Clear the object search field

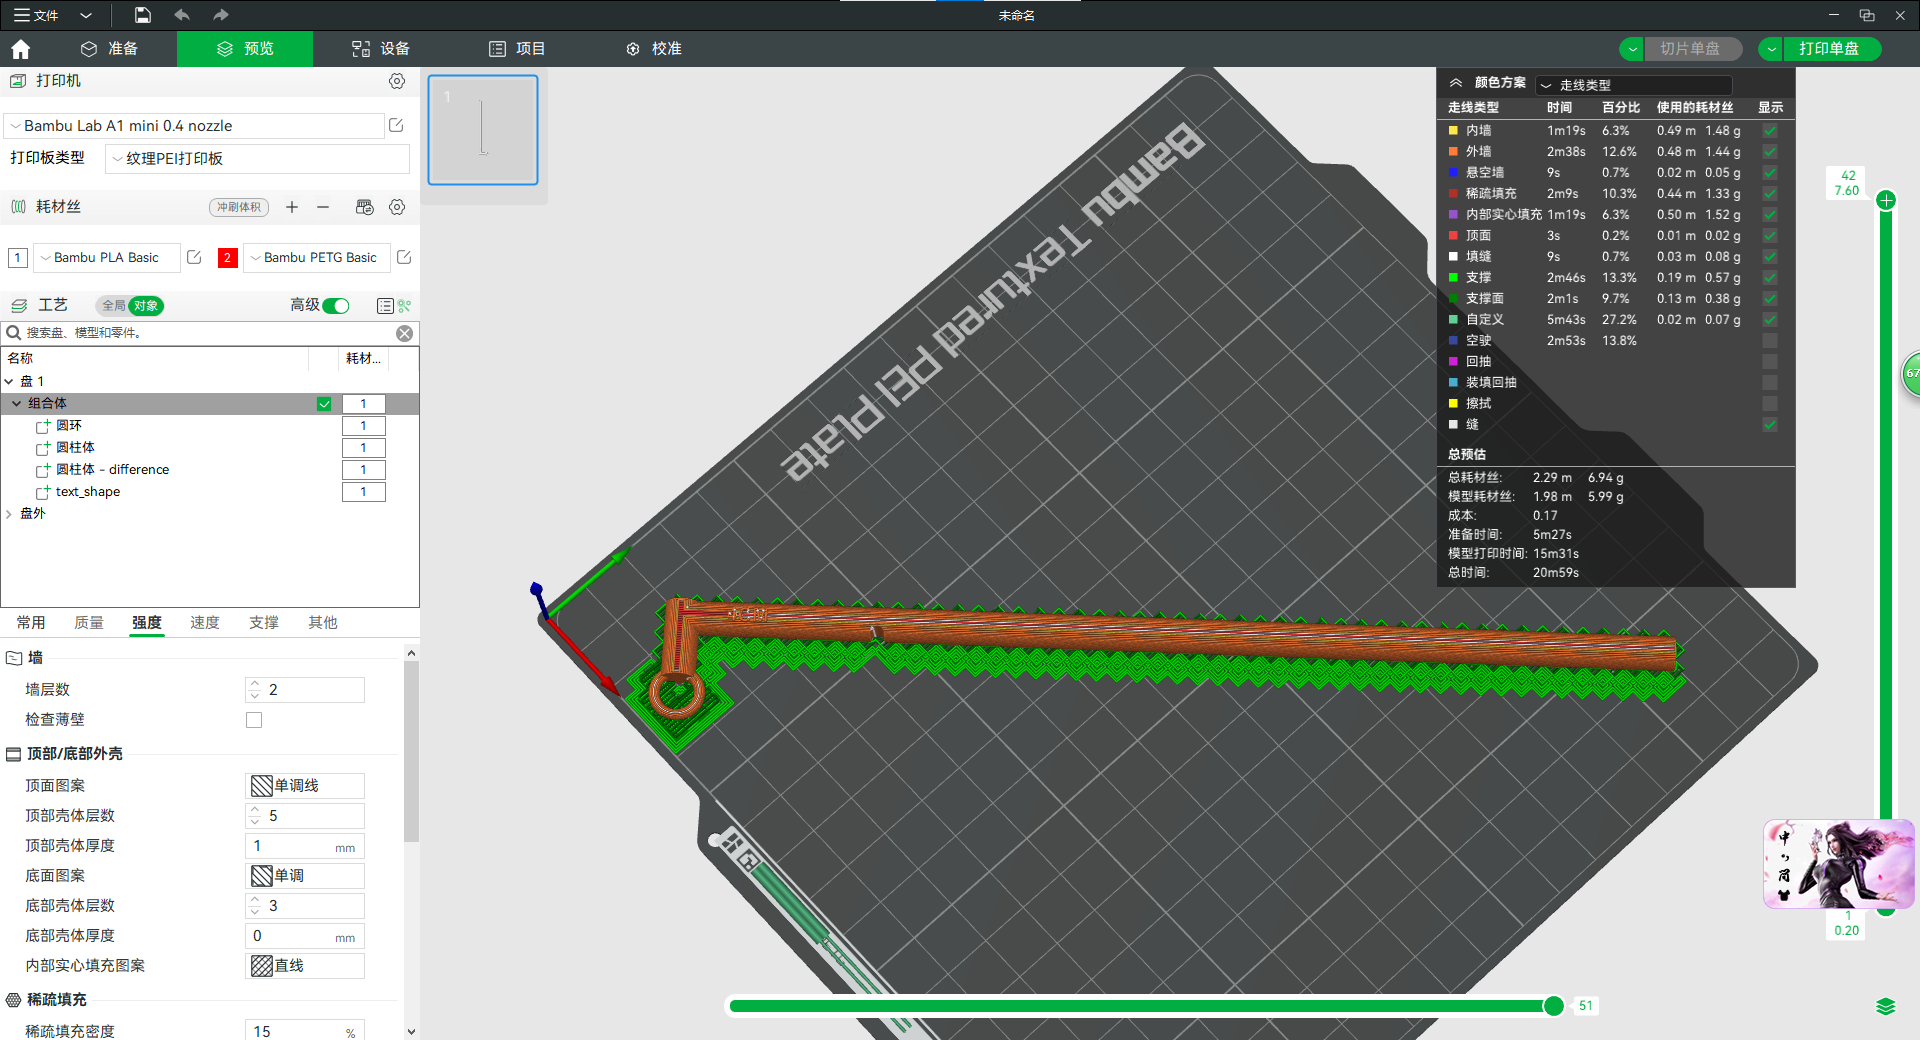coord(404,333)
